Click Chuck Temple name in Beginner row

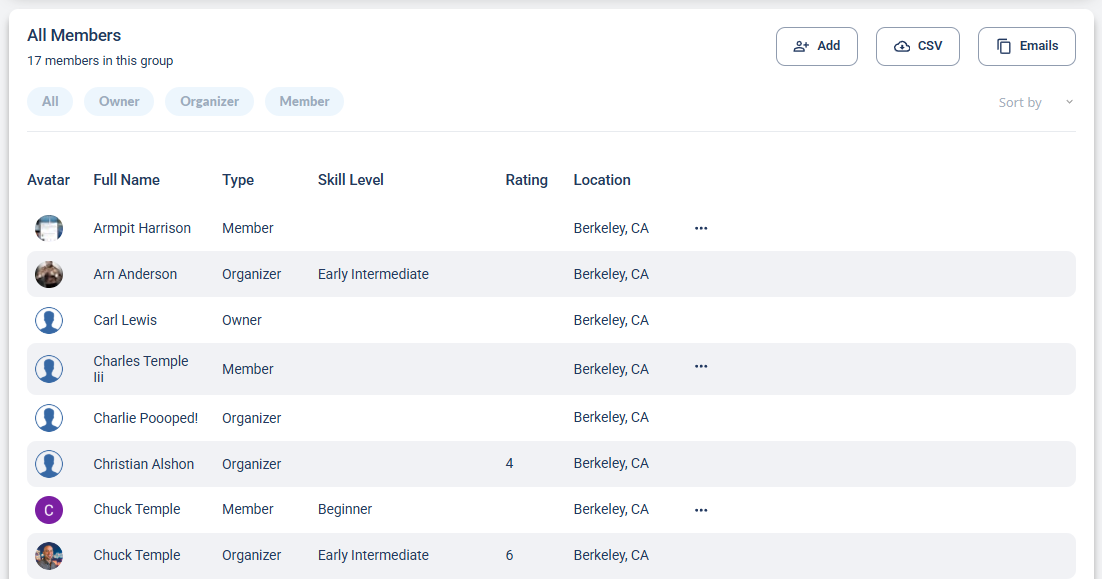pyautogui.click(x=137, y=509)
